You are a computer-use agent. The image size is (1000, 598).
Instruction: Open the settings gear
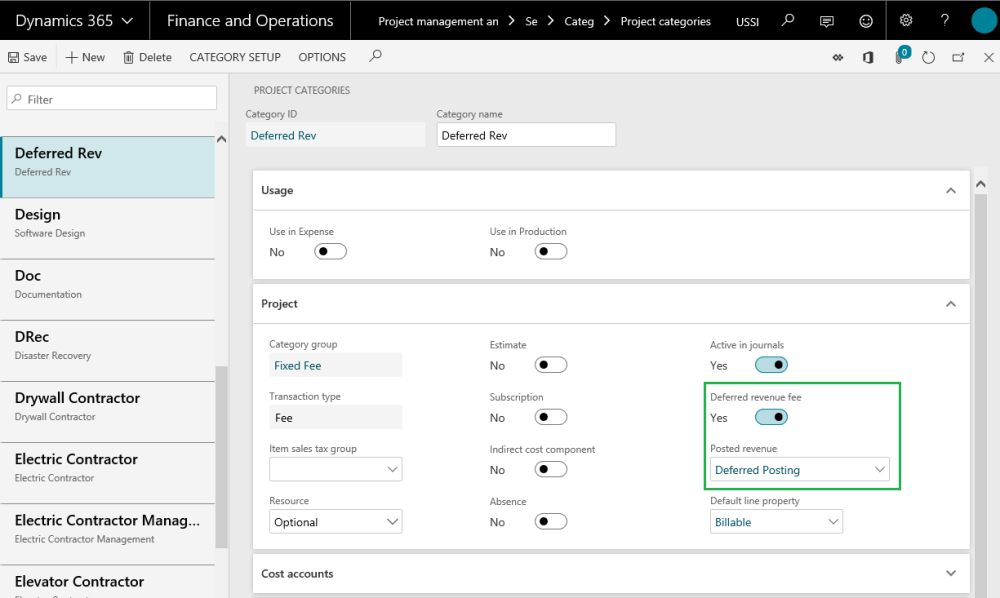click(x=906, y=21)
